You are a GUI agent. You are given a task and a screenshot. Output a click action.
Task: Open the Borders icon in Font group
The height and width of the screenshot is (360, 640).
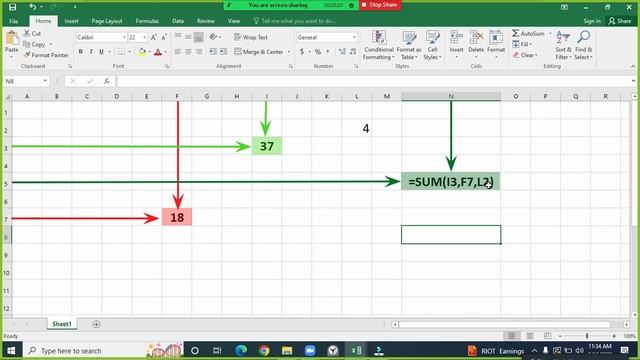point(122,52)
